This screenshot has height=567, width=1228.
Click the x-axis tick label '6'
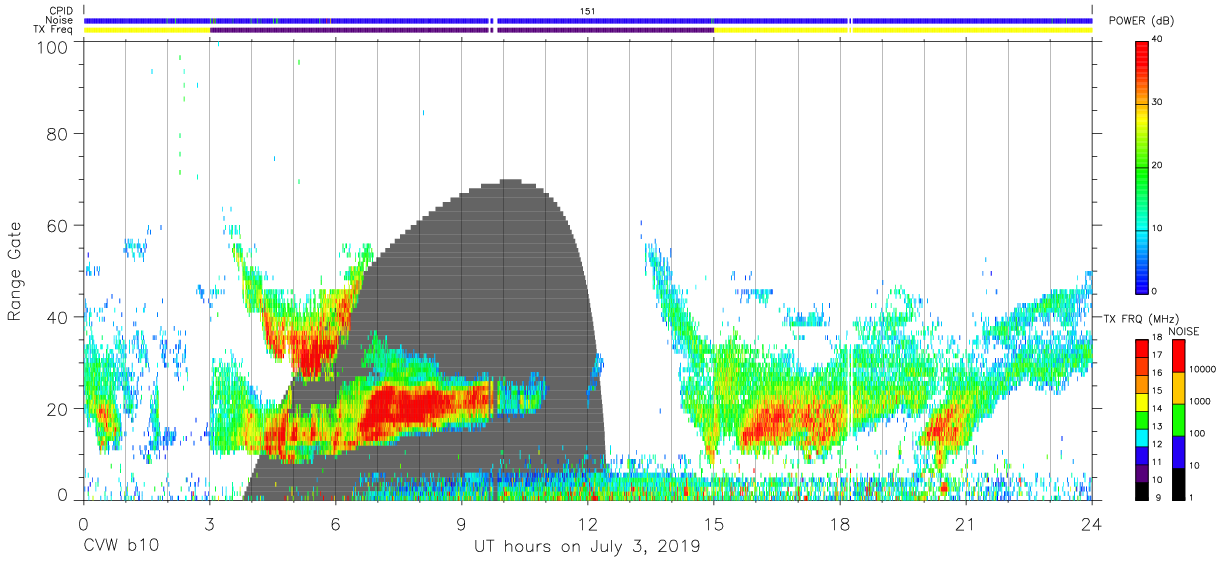[x=335, y=523]
